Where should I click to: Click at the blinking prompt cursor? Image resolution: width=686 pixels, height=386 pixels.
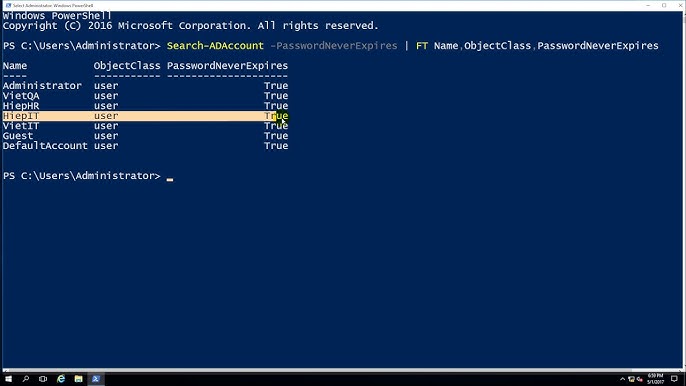click(170, 179)
